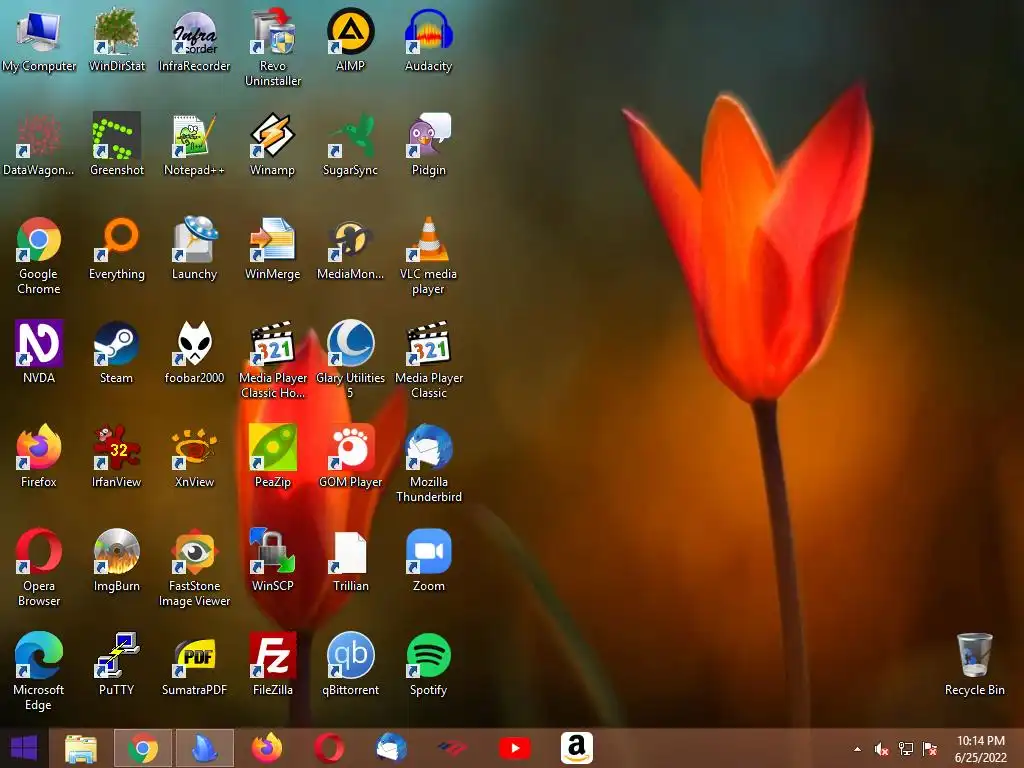Select the qBittorrent icon
This screenshot has height=768, width=1024.
coord(351,664)
